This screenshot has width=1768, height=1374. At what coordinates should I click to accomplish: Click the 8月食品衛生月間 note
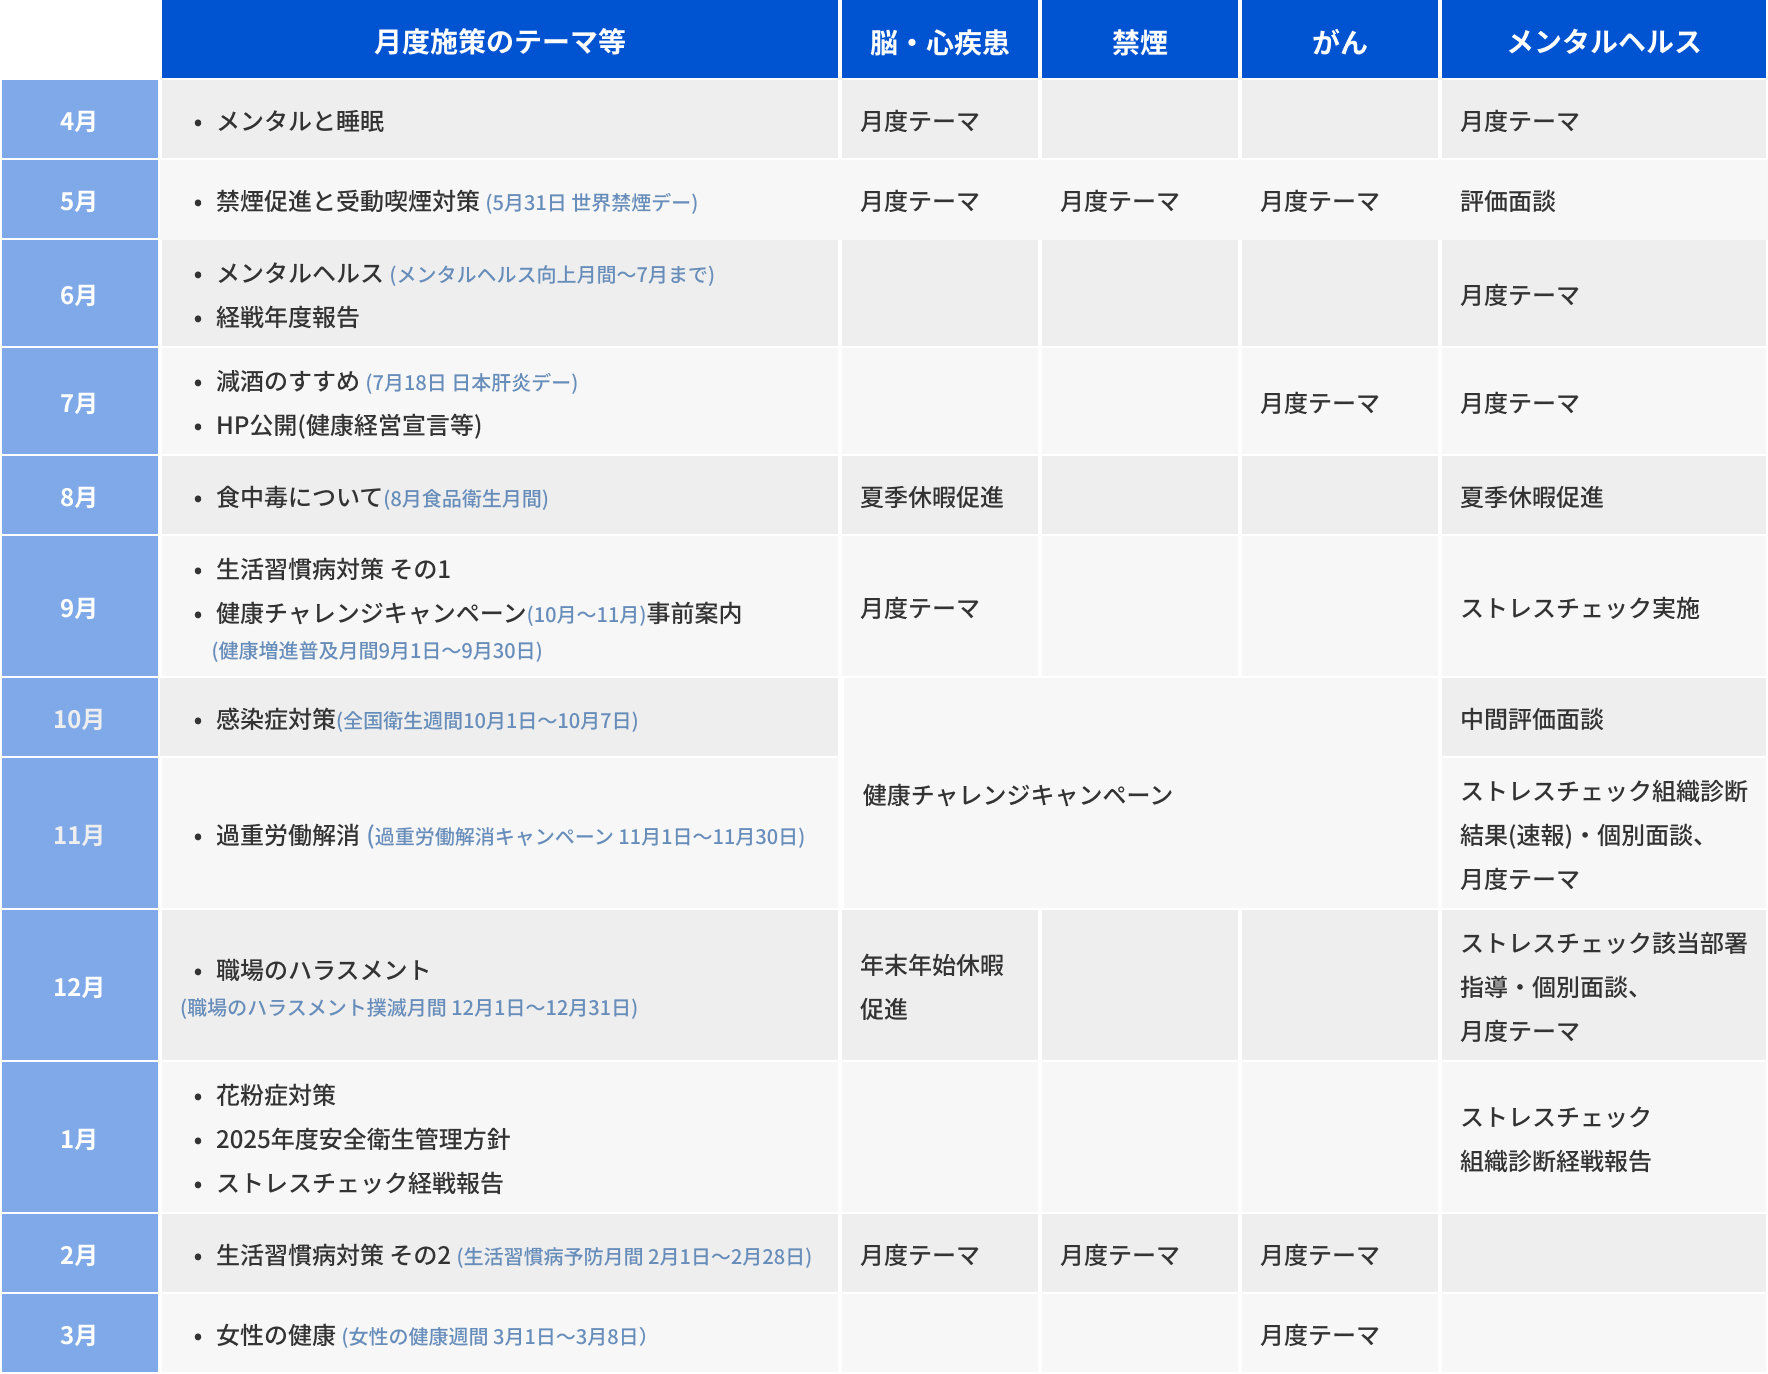[x=466, y=498]
